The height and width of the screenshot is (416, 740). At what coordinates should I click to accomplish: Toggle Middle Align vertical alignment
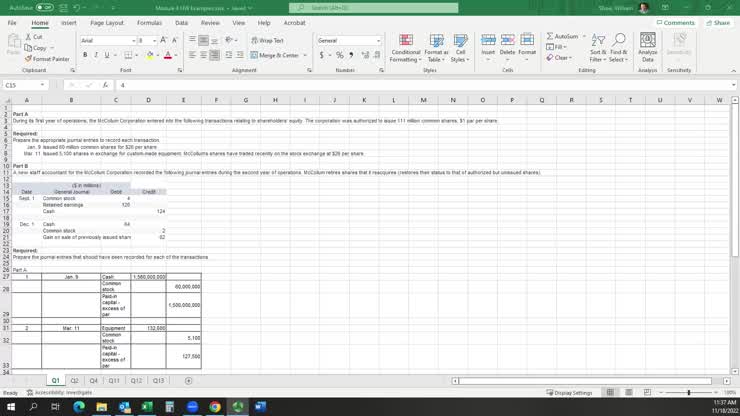tap(203, 41)
